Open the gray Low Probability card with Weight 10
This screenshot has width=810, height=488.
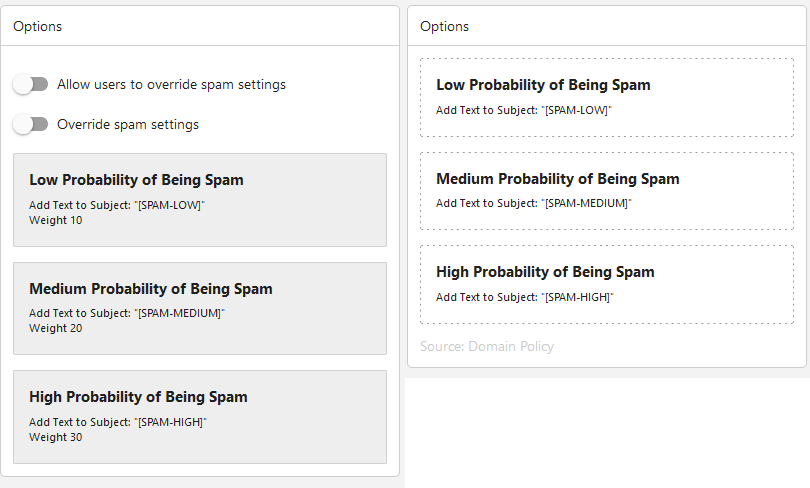click(x=199, y=199)
